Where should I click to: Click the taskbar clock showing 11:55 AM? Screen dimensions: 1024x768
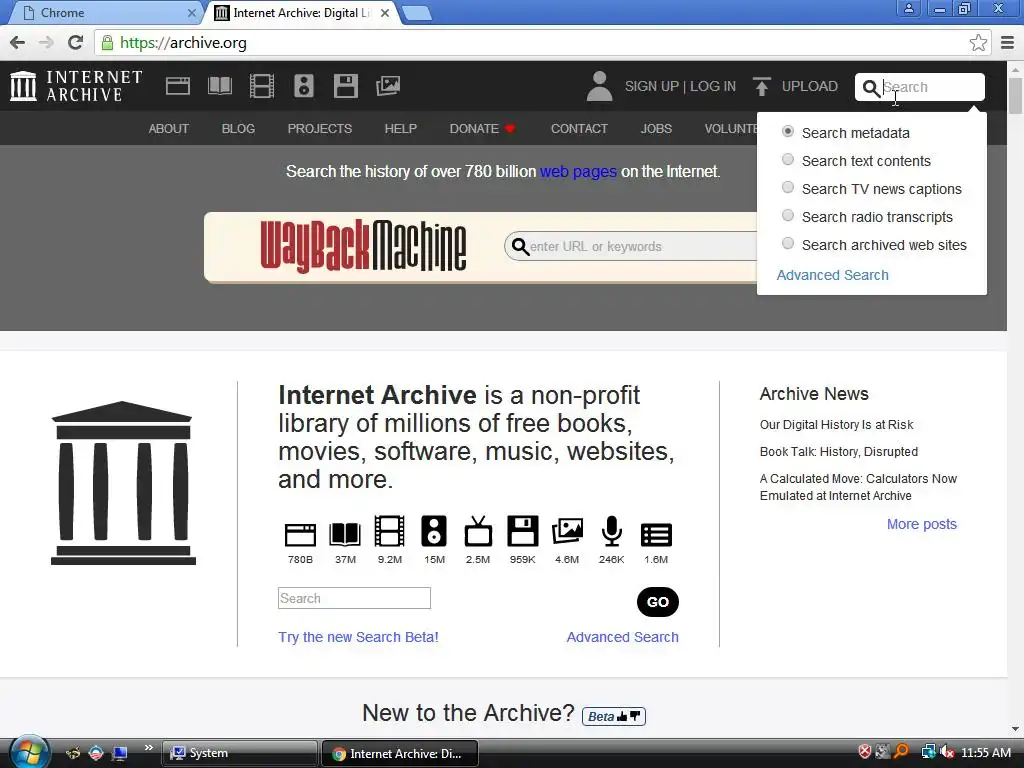tap(986, 753)
